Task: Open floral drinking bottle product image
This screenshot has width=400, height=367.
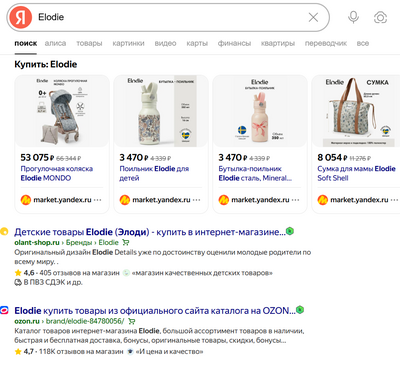Action: [x=161, y=111]
